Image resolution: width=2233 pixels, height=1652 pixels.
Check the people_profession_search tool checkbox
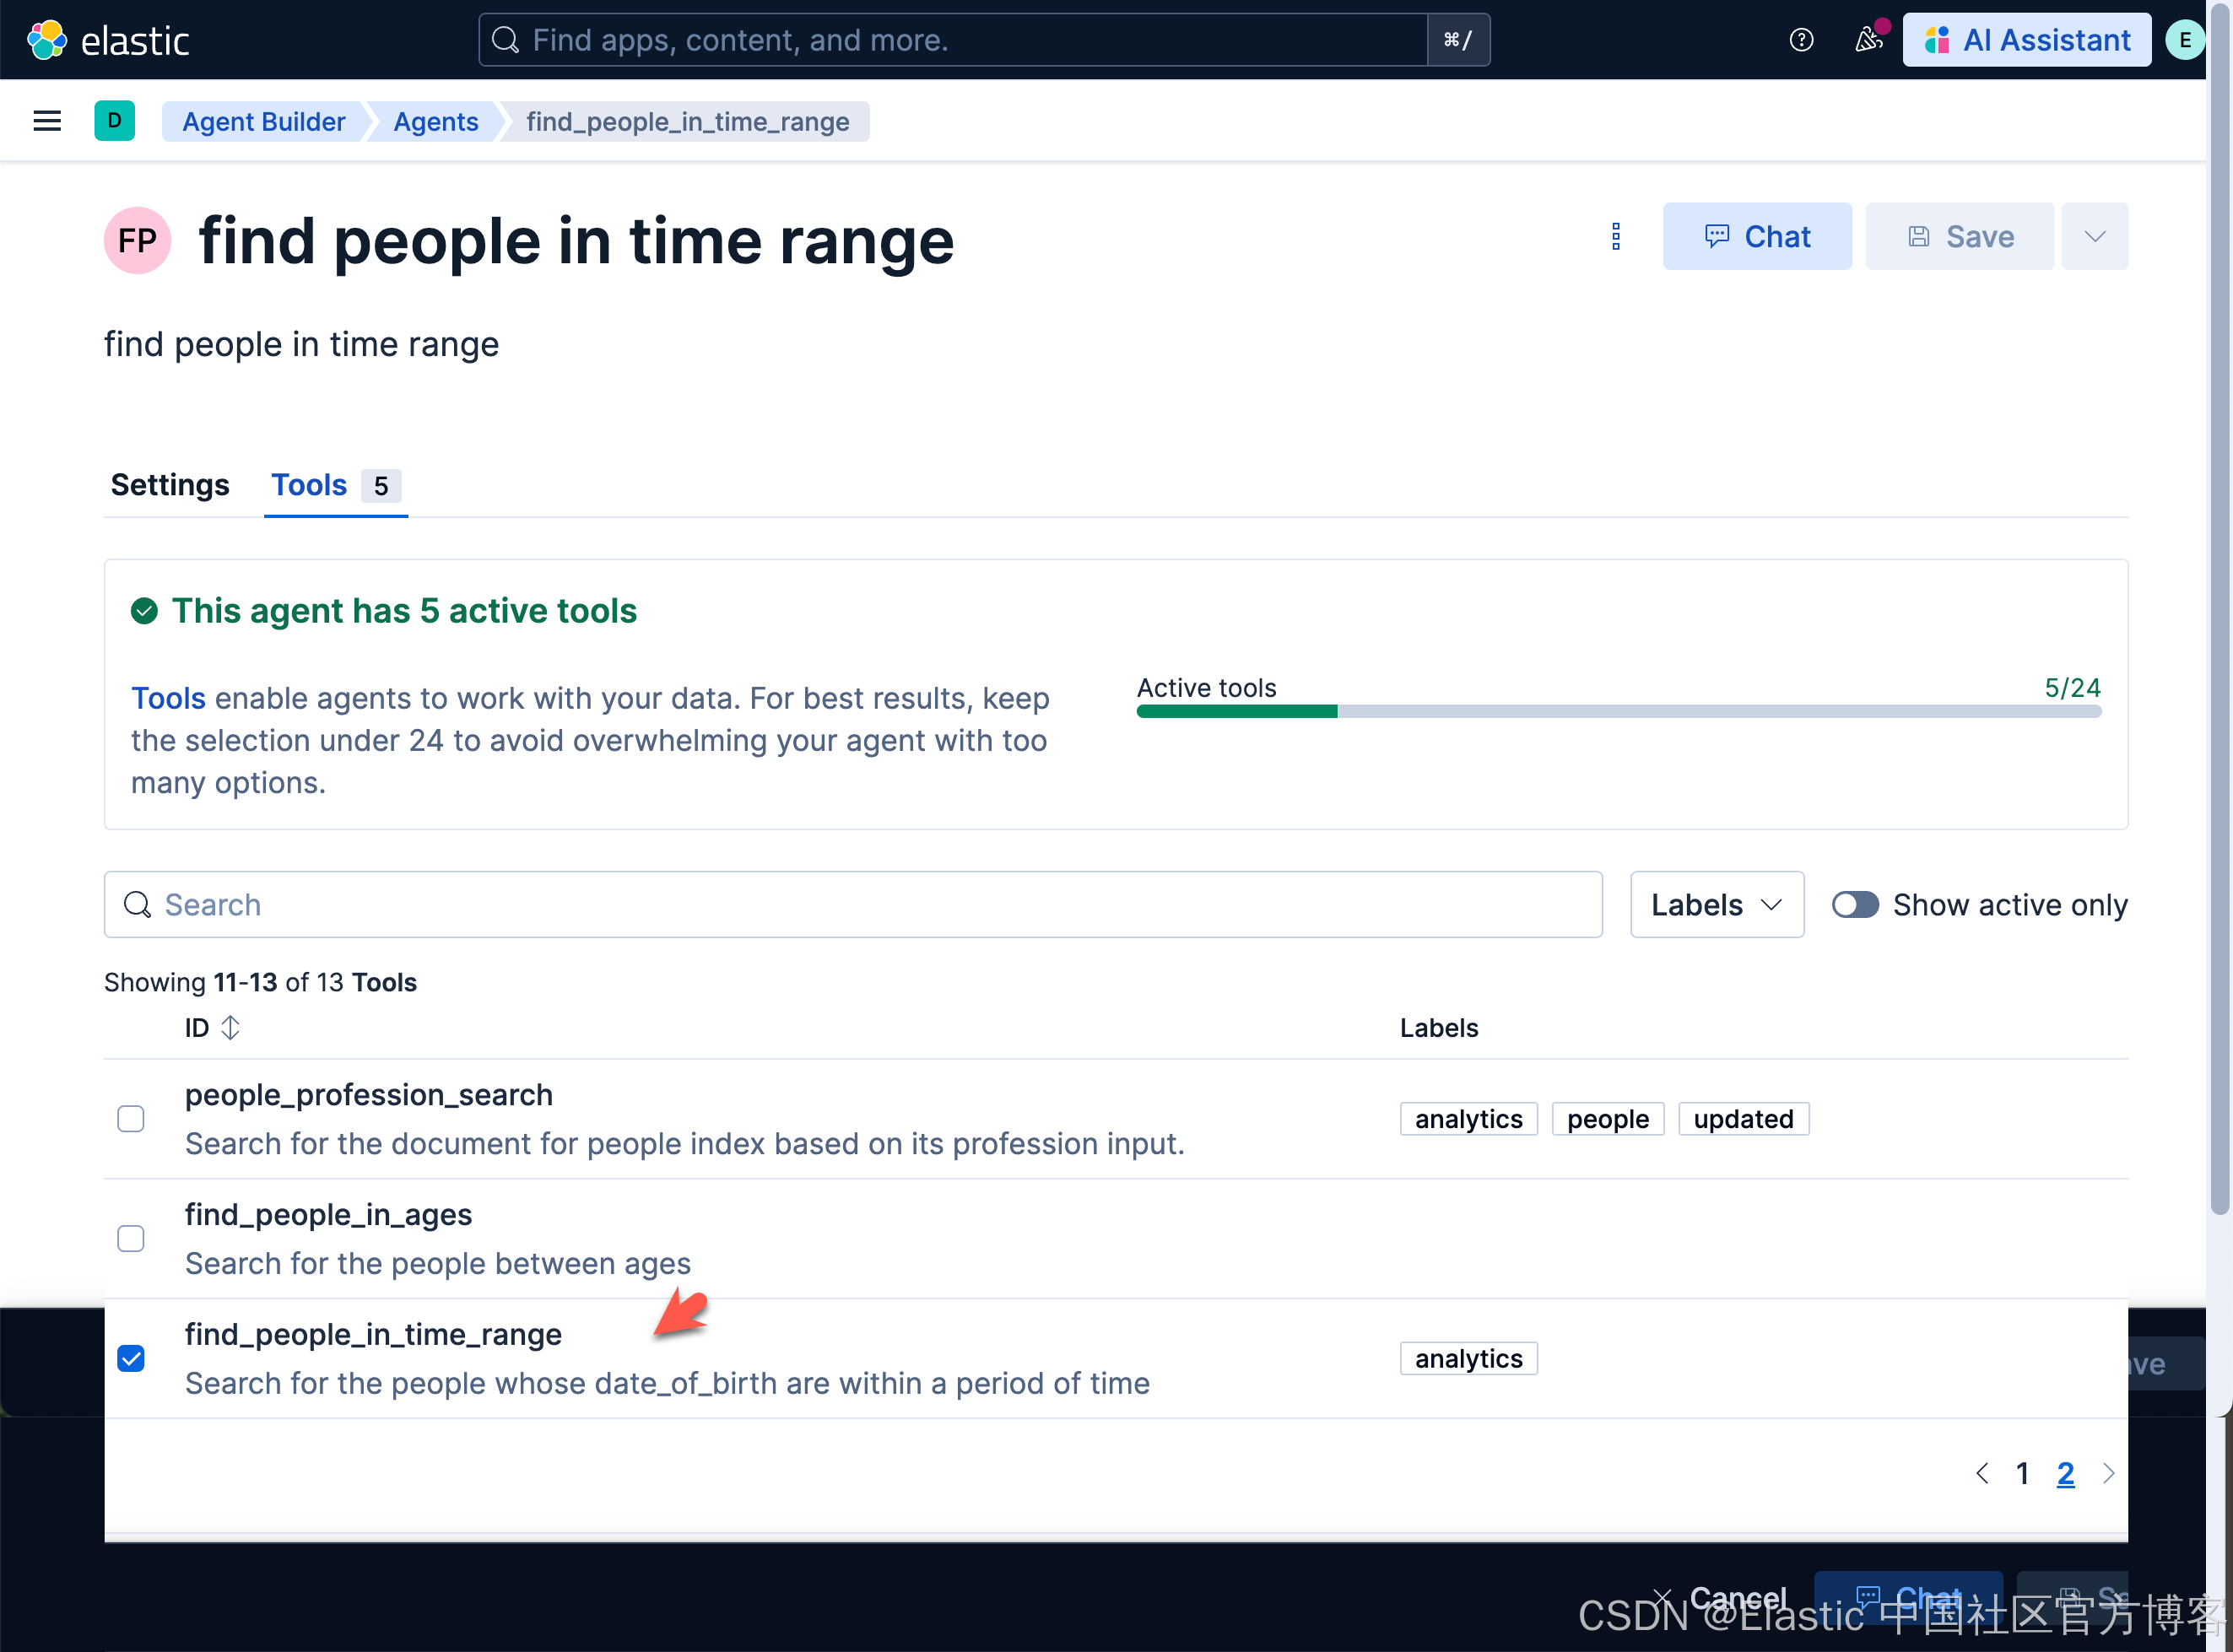pyautogui.click(x=131, y=1118)
